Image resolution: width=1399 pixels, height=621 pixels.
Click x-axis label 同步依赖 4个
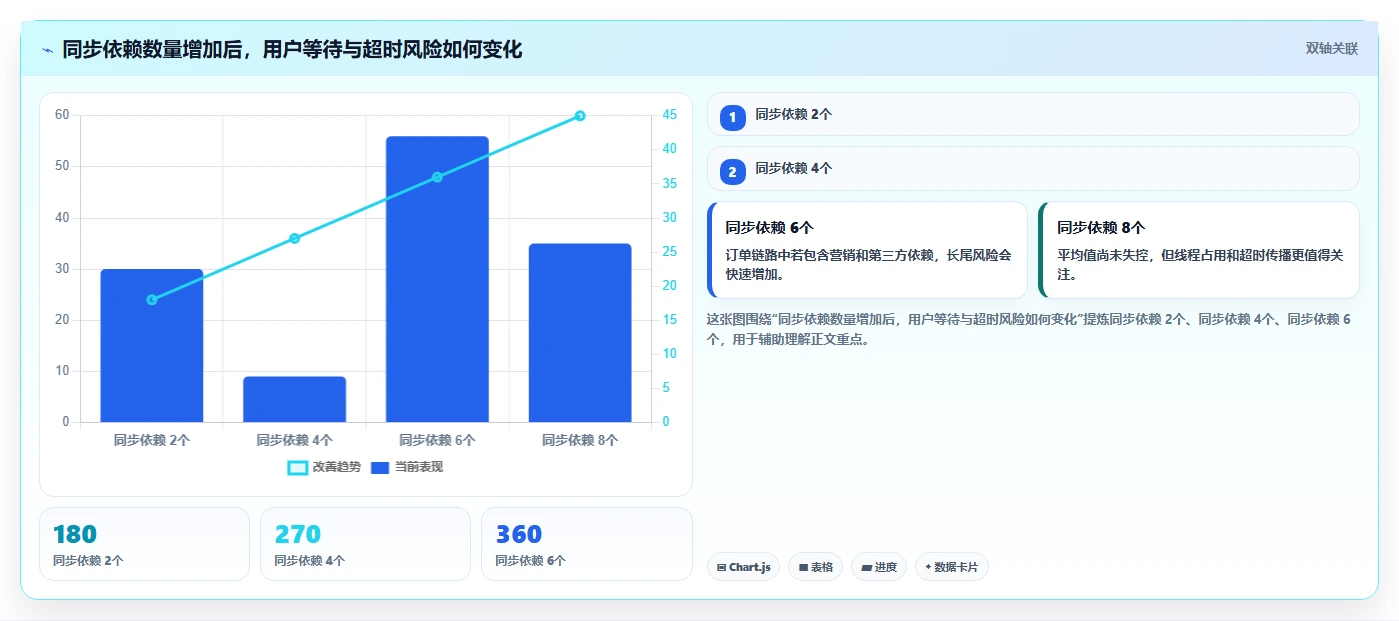click(294, 440)
